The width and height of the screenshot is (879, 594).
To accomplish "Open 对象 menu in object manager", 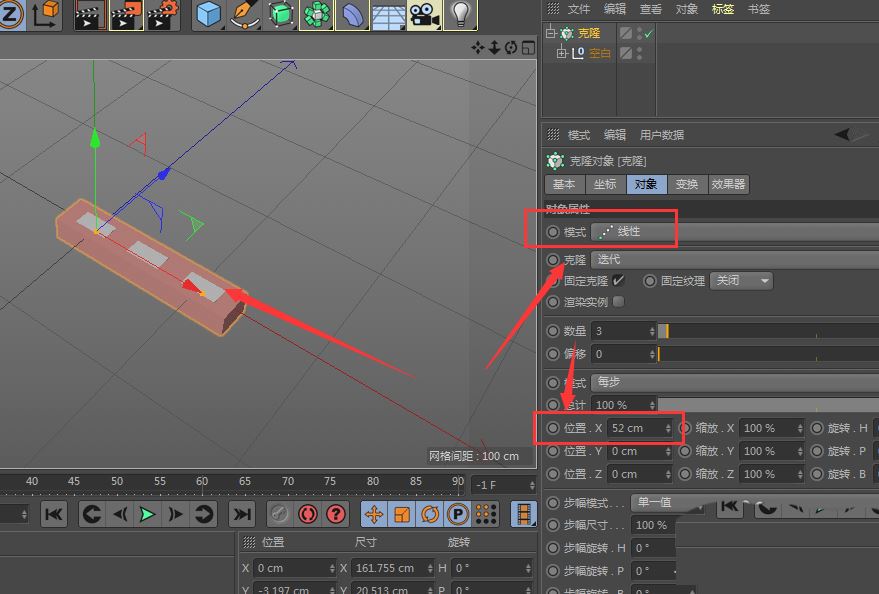I will [x=686, y=9].
